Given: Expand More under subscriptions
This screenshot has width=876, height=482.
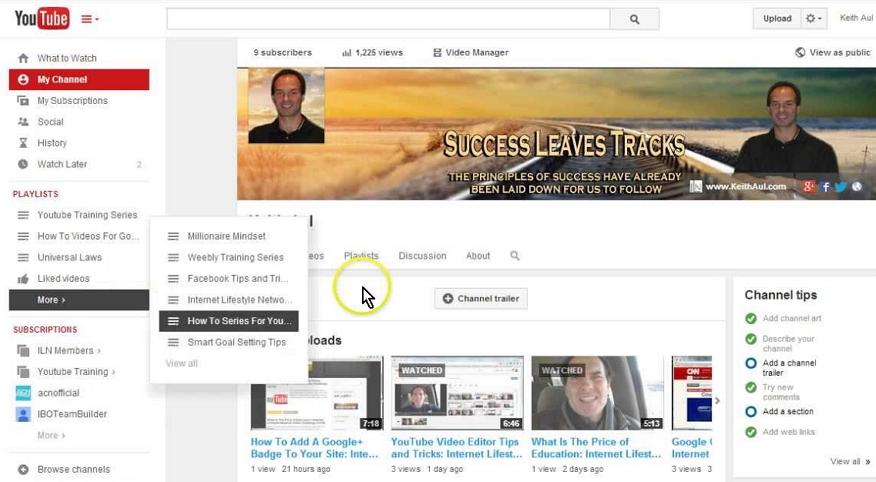Looking at the screenshot, I should [51, 435].
